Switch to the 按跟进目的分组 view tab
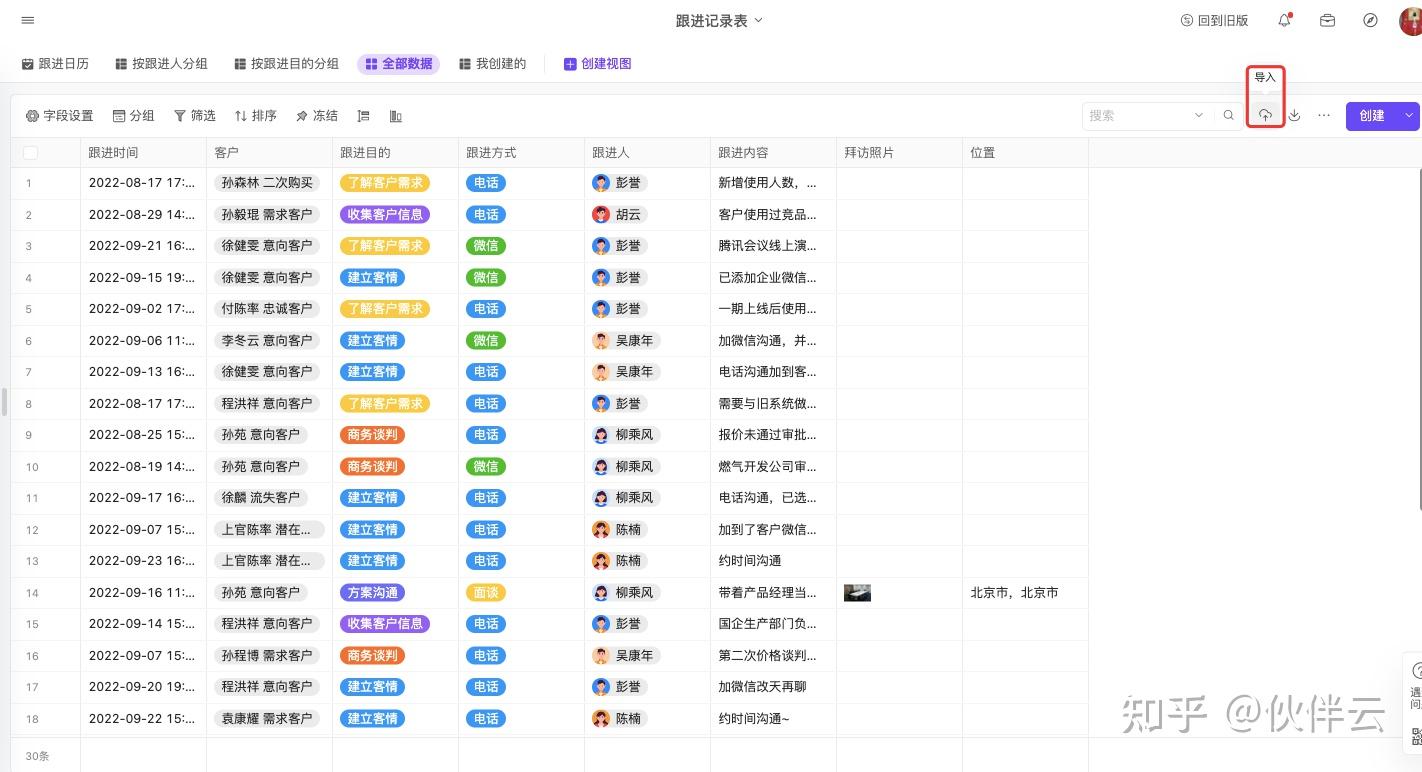This screenshot has height=772, width=1422. [287, 64]
